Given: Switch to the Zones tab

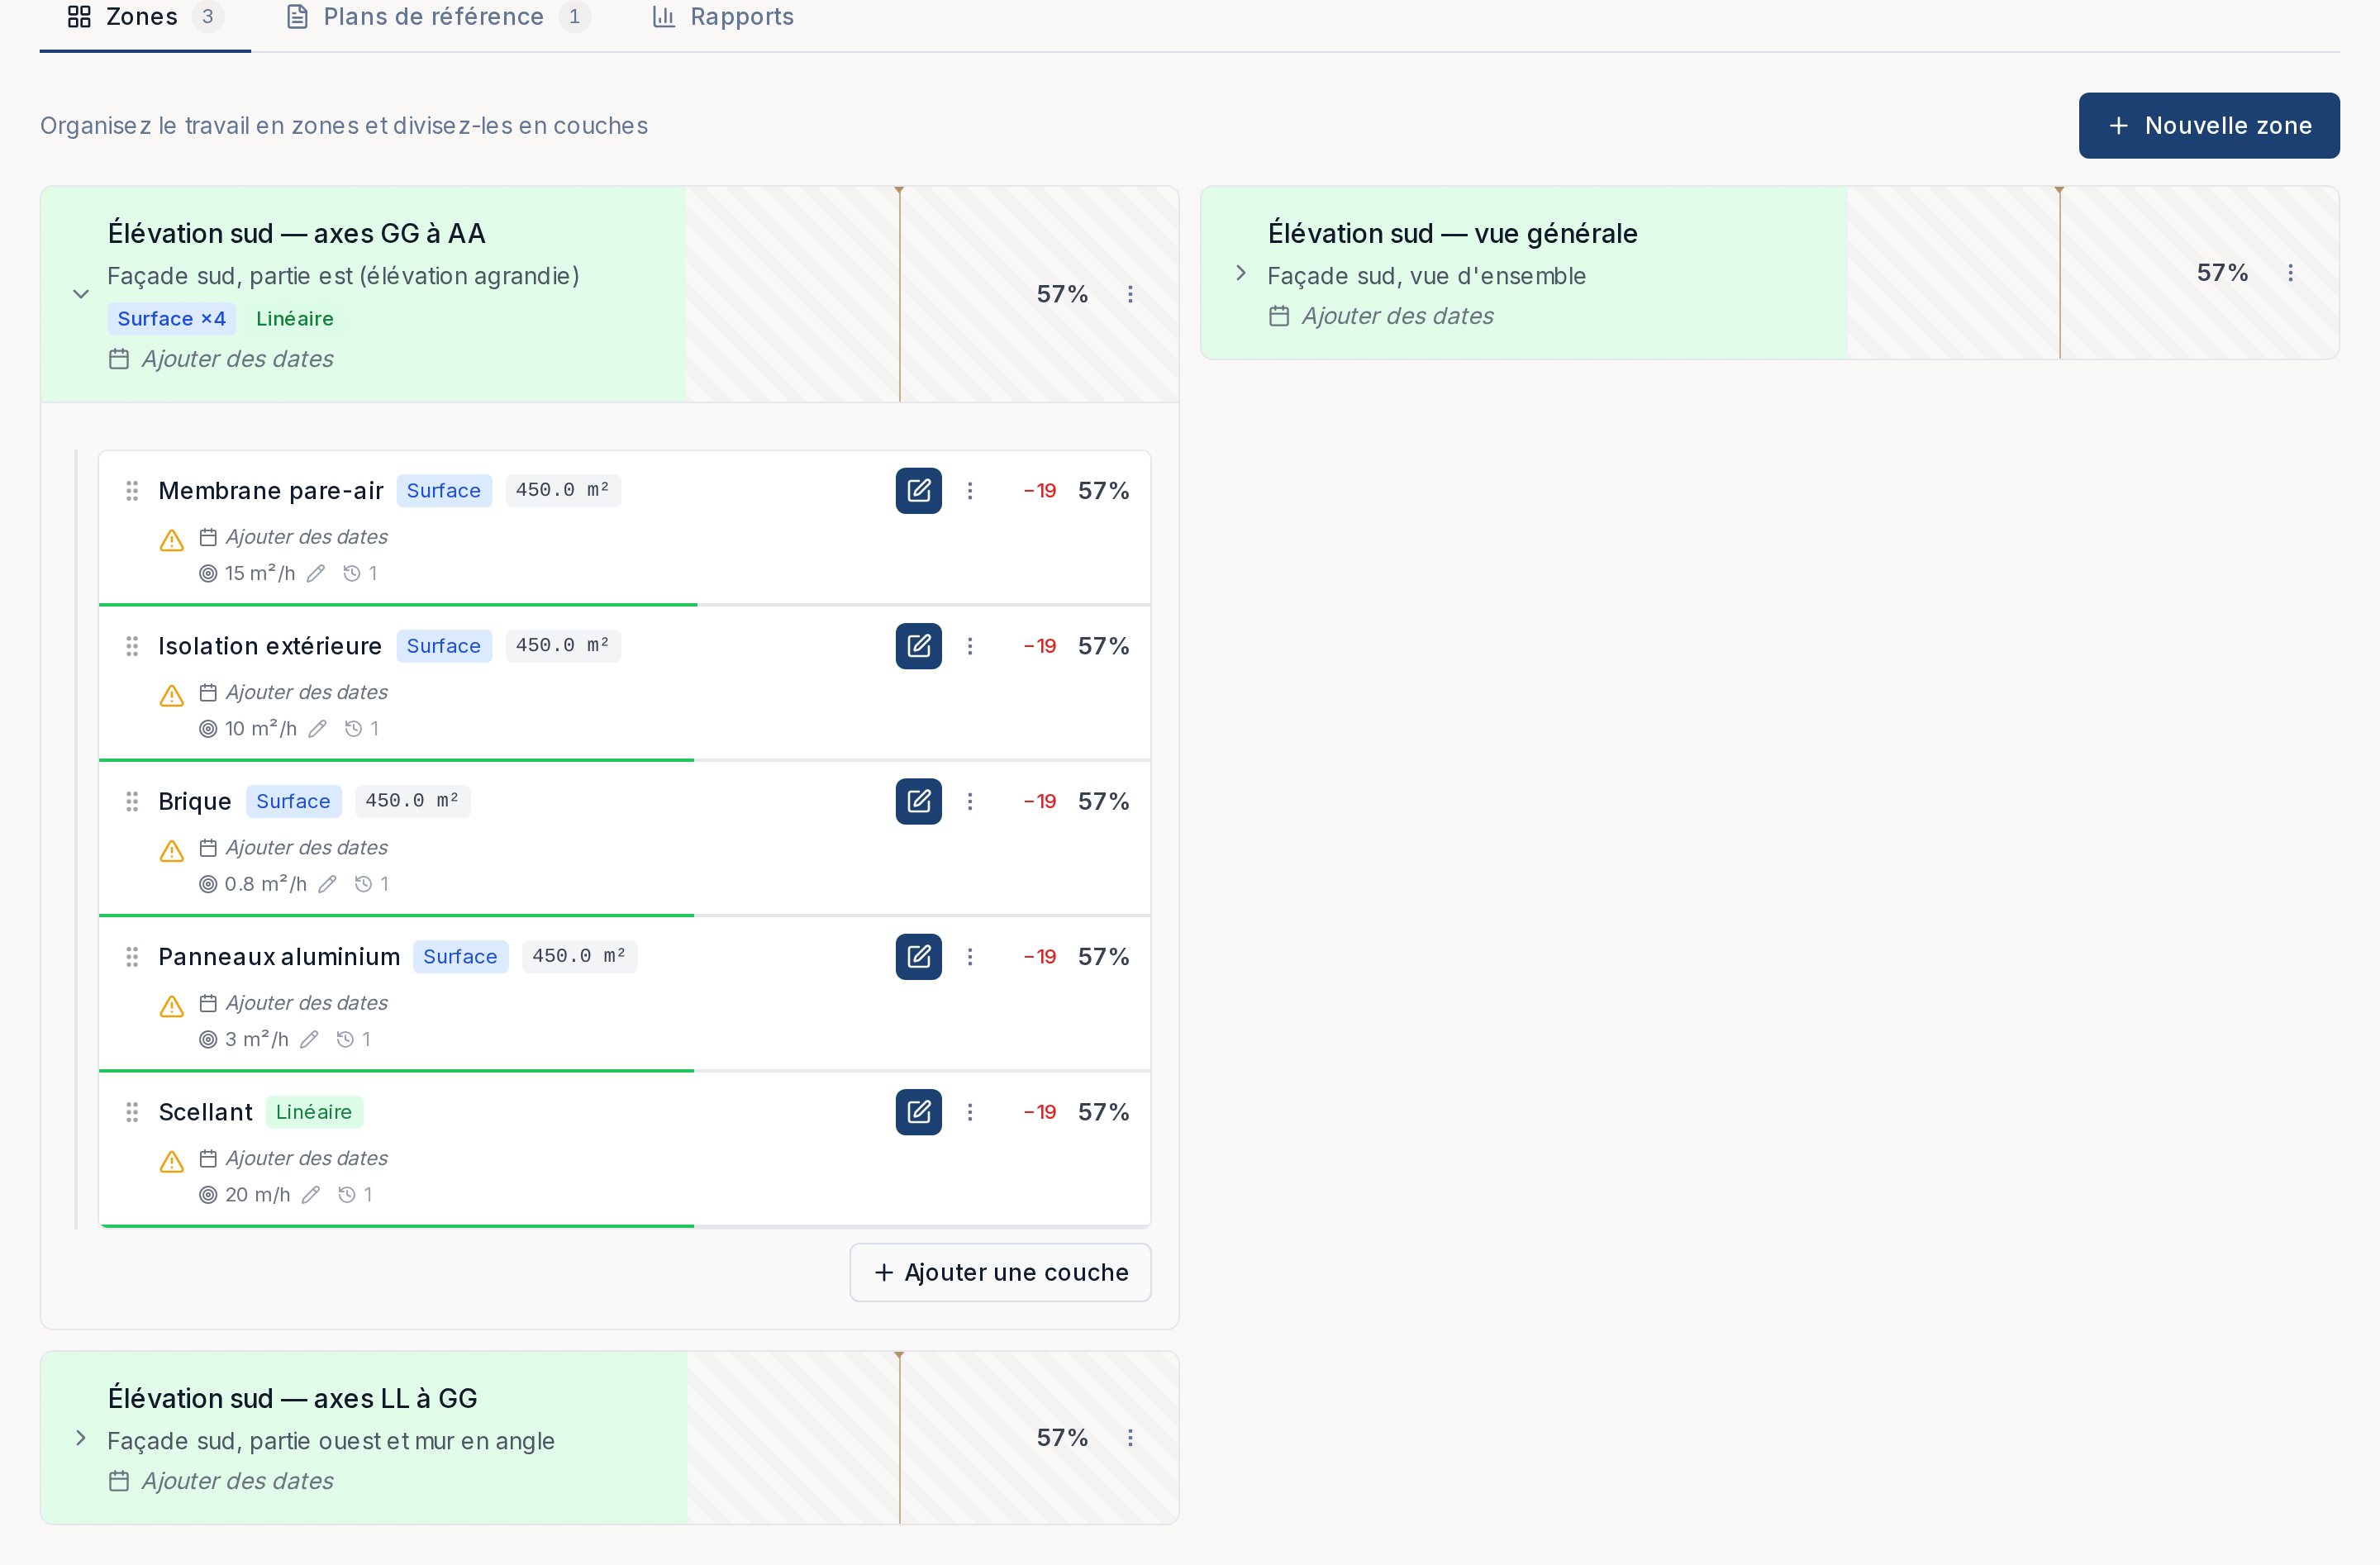Looking at the screenshot, I should 145,17.
